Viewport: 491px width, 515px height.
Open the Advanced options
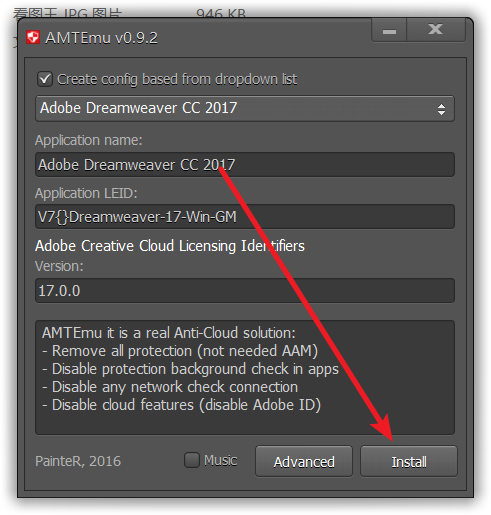click(x=304, y=462)
